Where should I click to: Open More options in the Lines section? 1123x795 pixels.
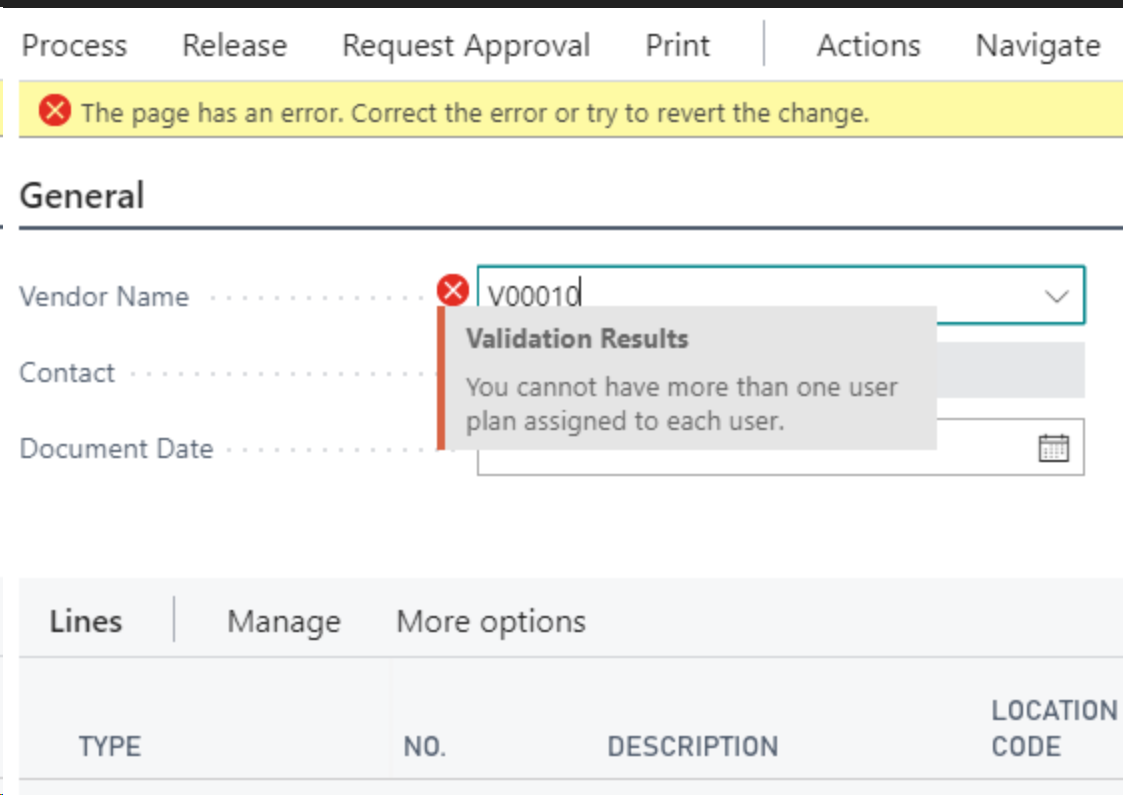[x=490, y=621]
